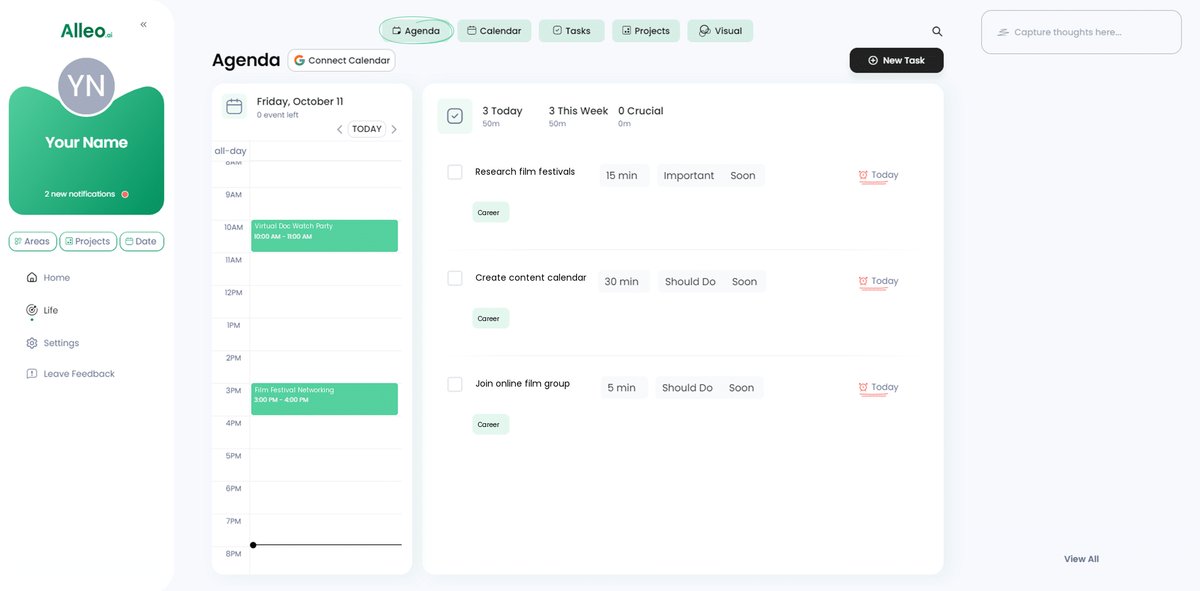Complete the Join online film group task
The image size is (1200, 591).
[x=454, y=383]
